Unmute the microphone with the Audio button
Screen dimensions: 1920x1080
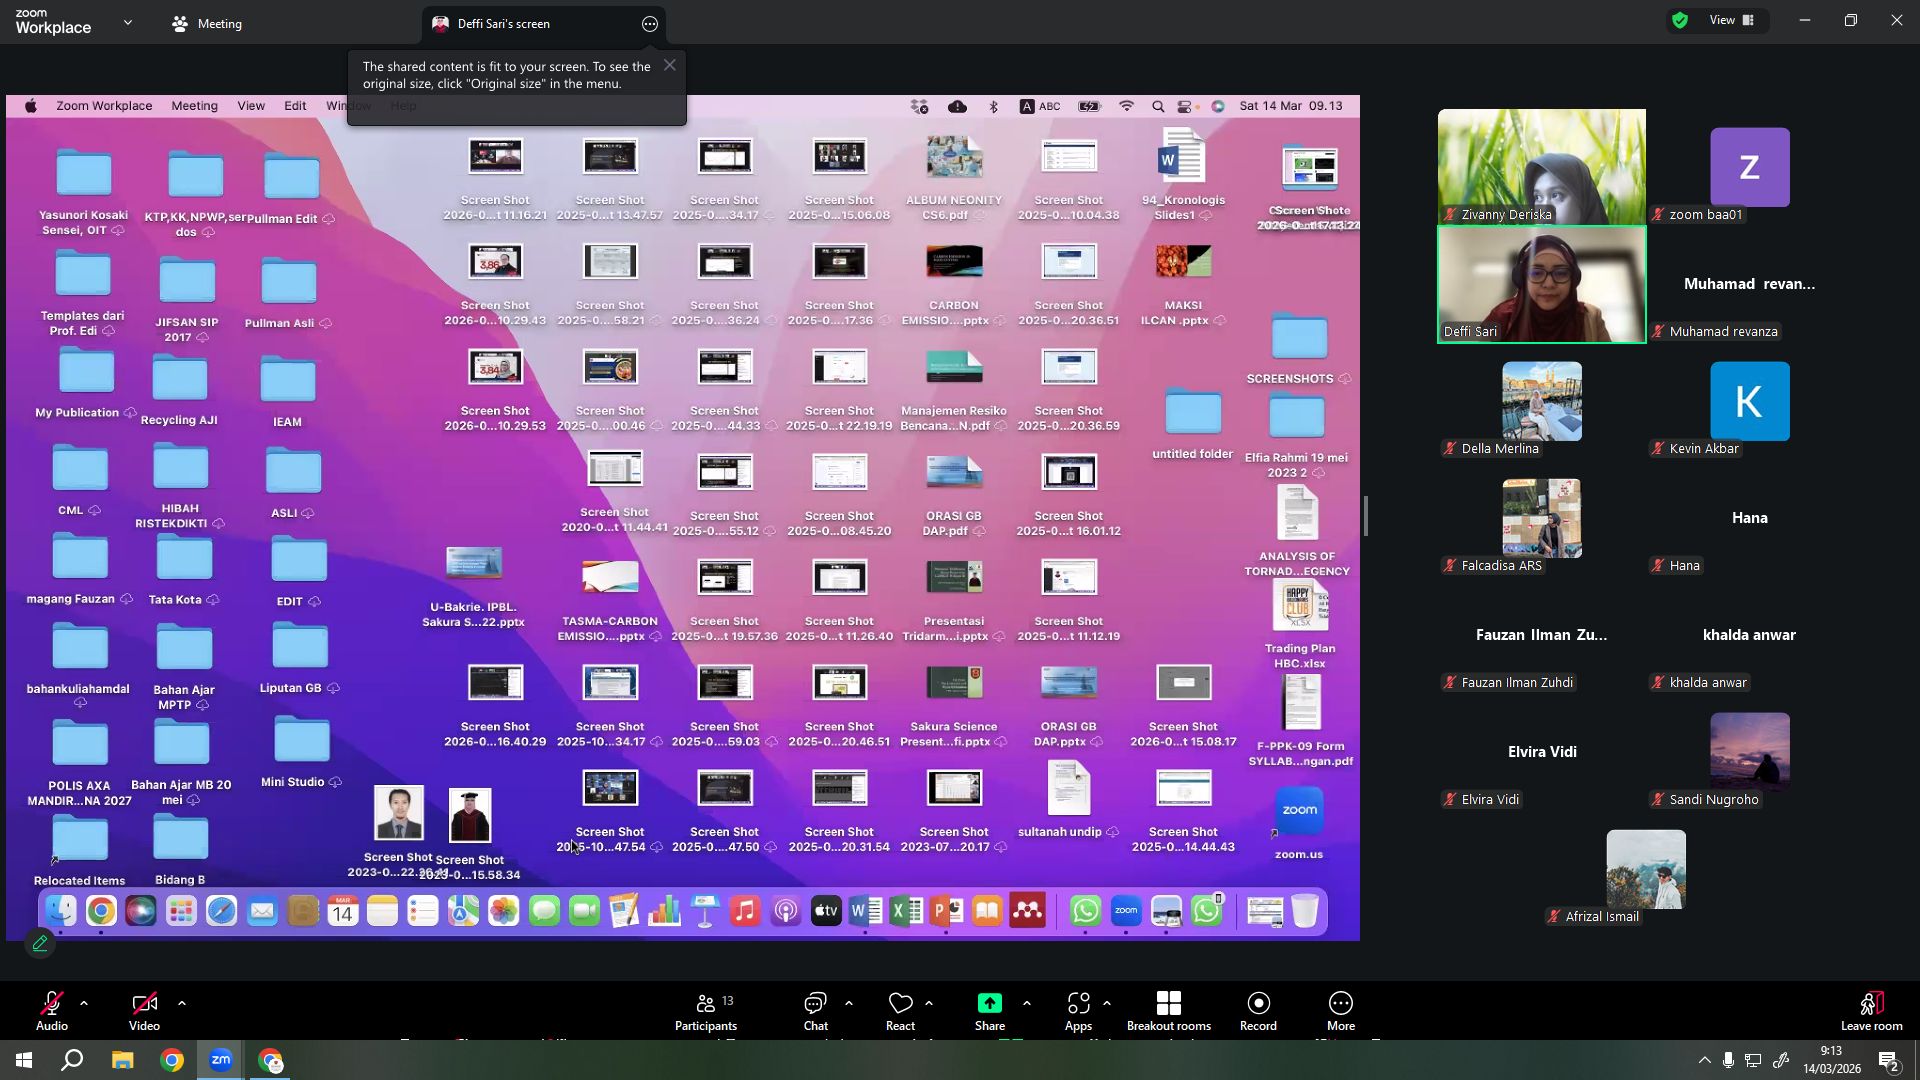tap(52, 1010)
